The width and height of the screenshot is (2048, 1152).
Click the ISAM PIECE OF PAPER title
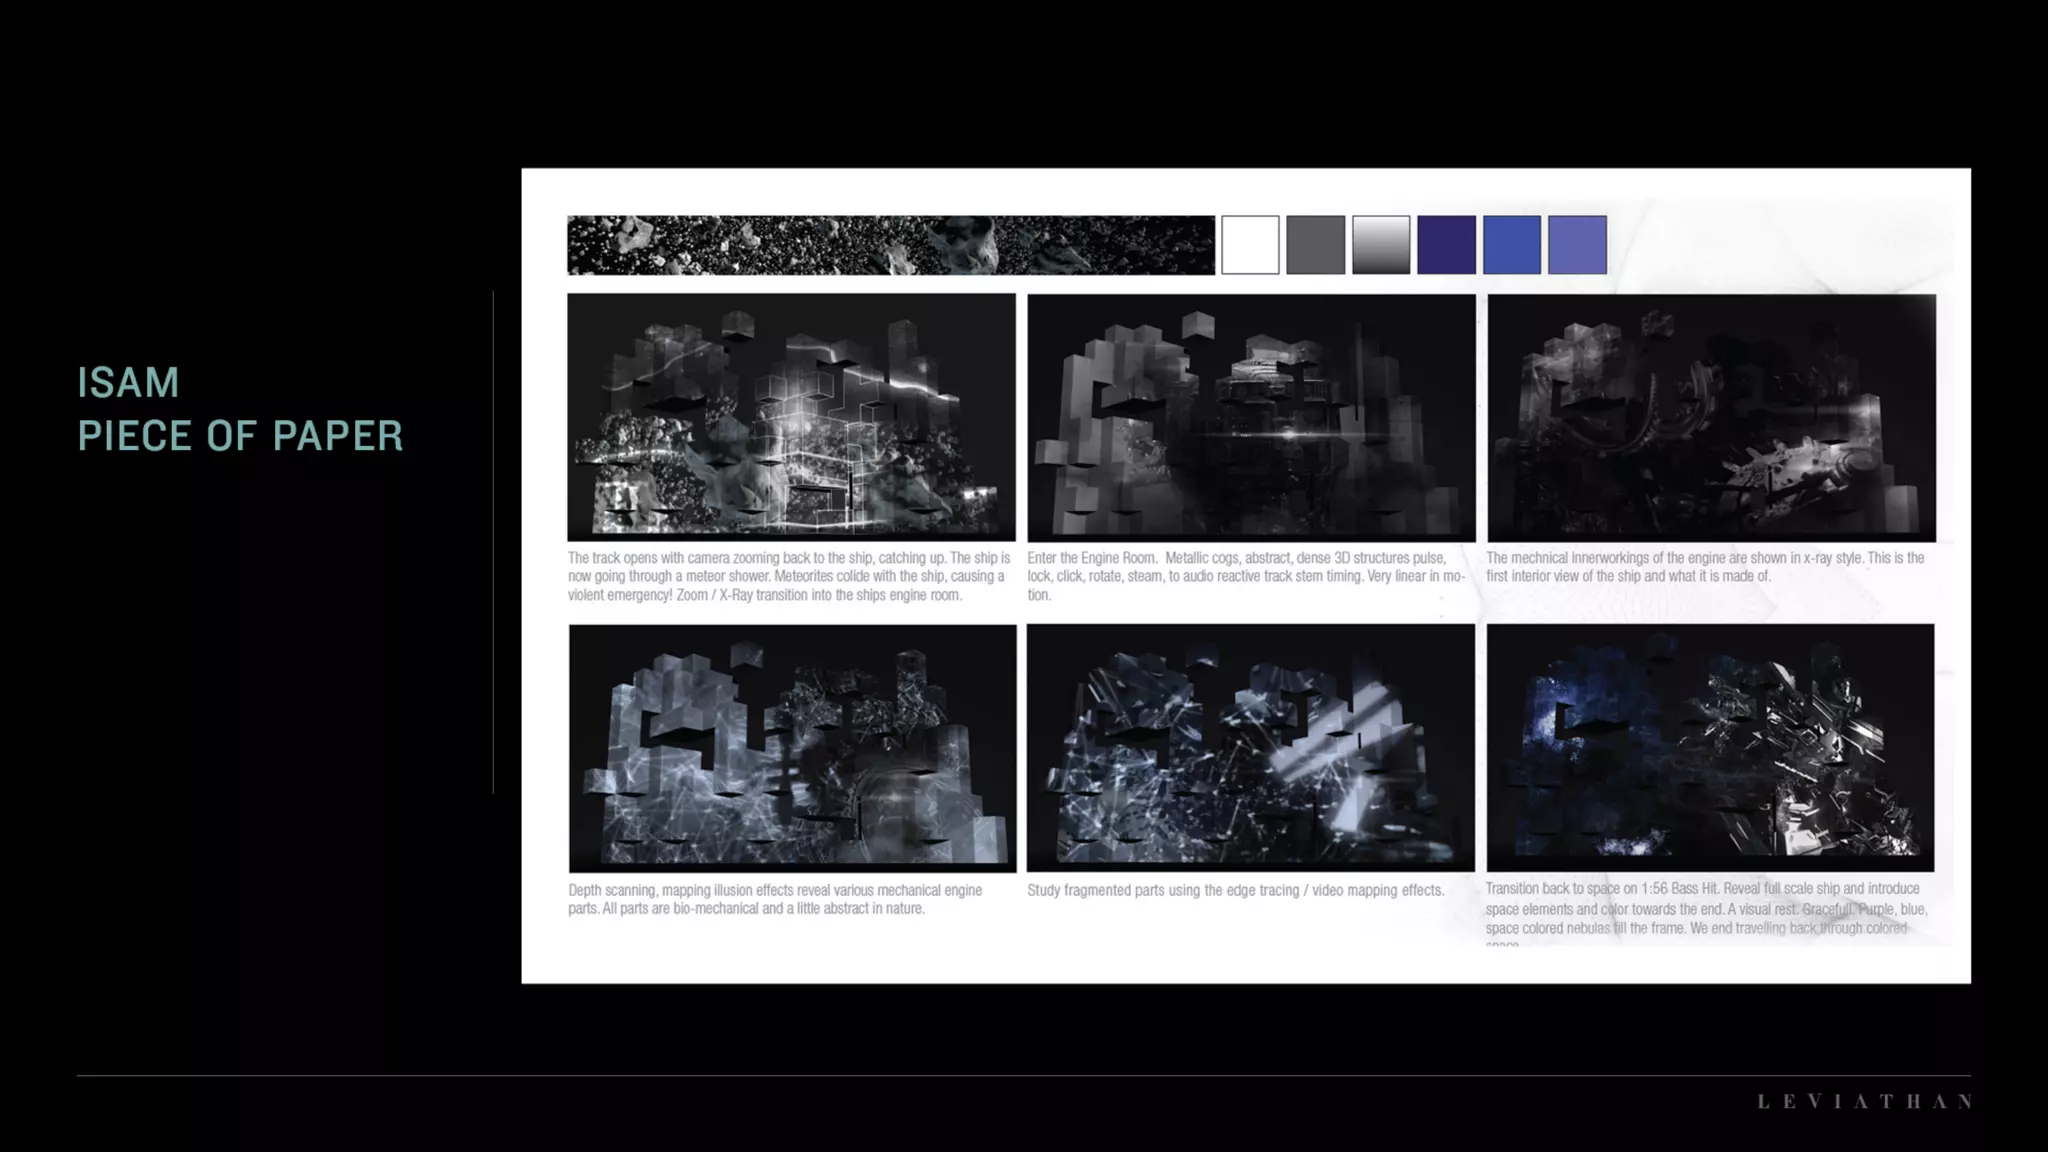[x=240, y=409]
